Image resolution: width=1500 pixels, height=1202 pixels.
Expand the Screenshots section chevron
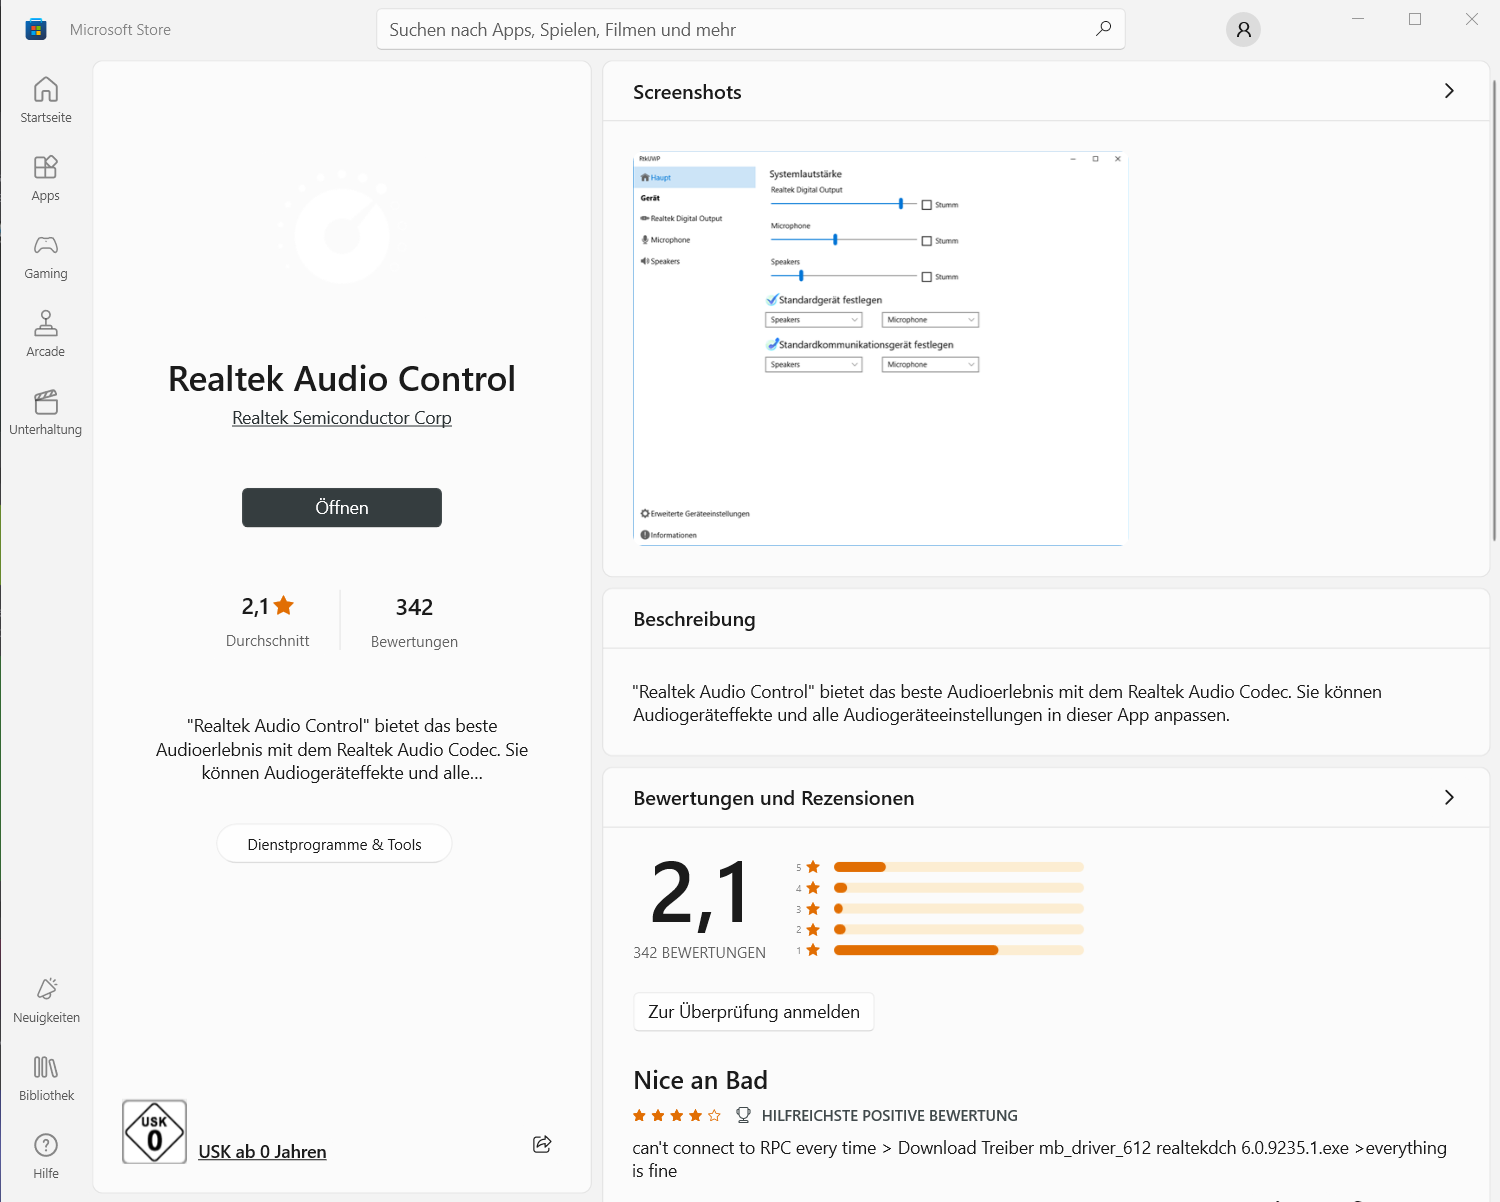tap(1449, 91)
